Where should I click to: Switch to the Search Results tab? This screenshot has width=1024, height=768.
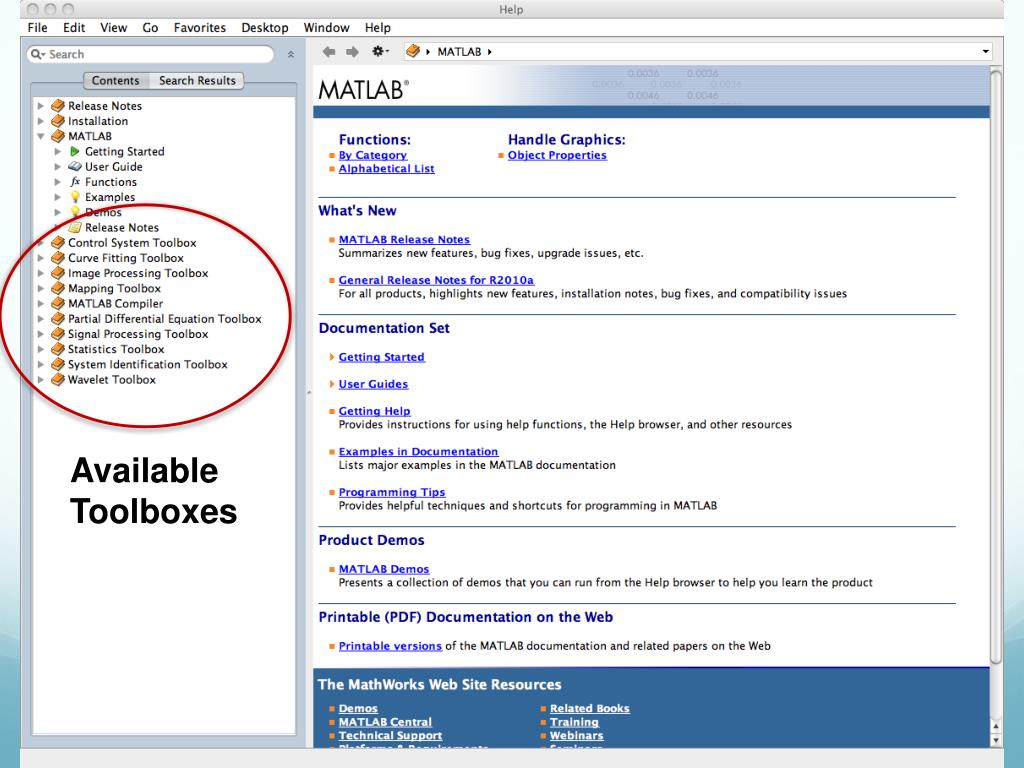point(197,80)
